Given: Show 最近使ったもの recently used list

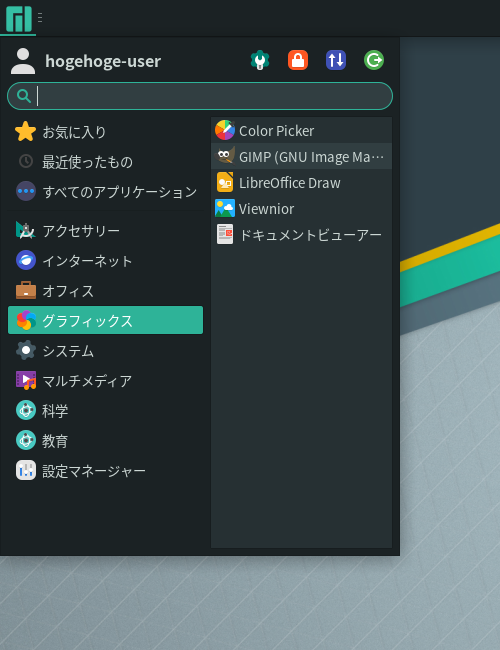Looking at the screenshot, I should point(105,162).
